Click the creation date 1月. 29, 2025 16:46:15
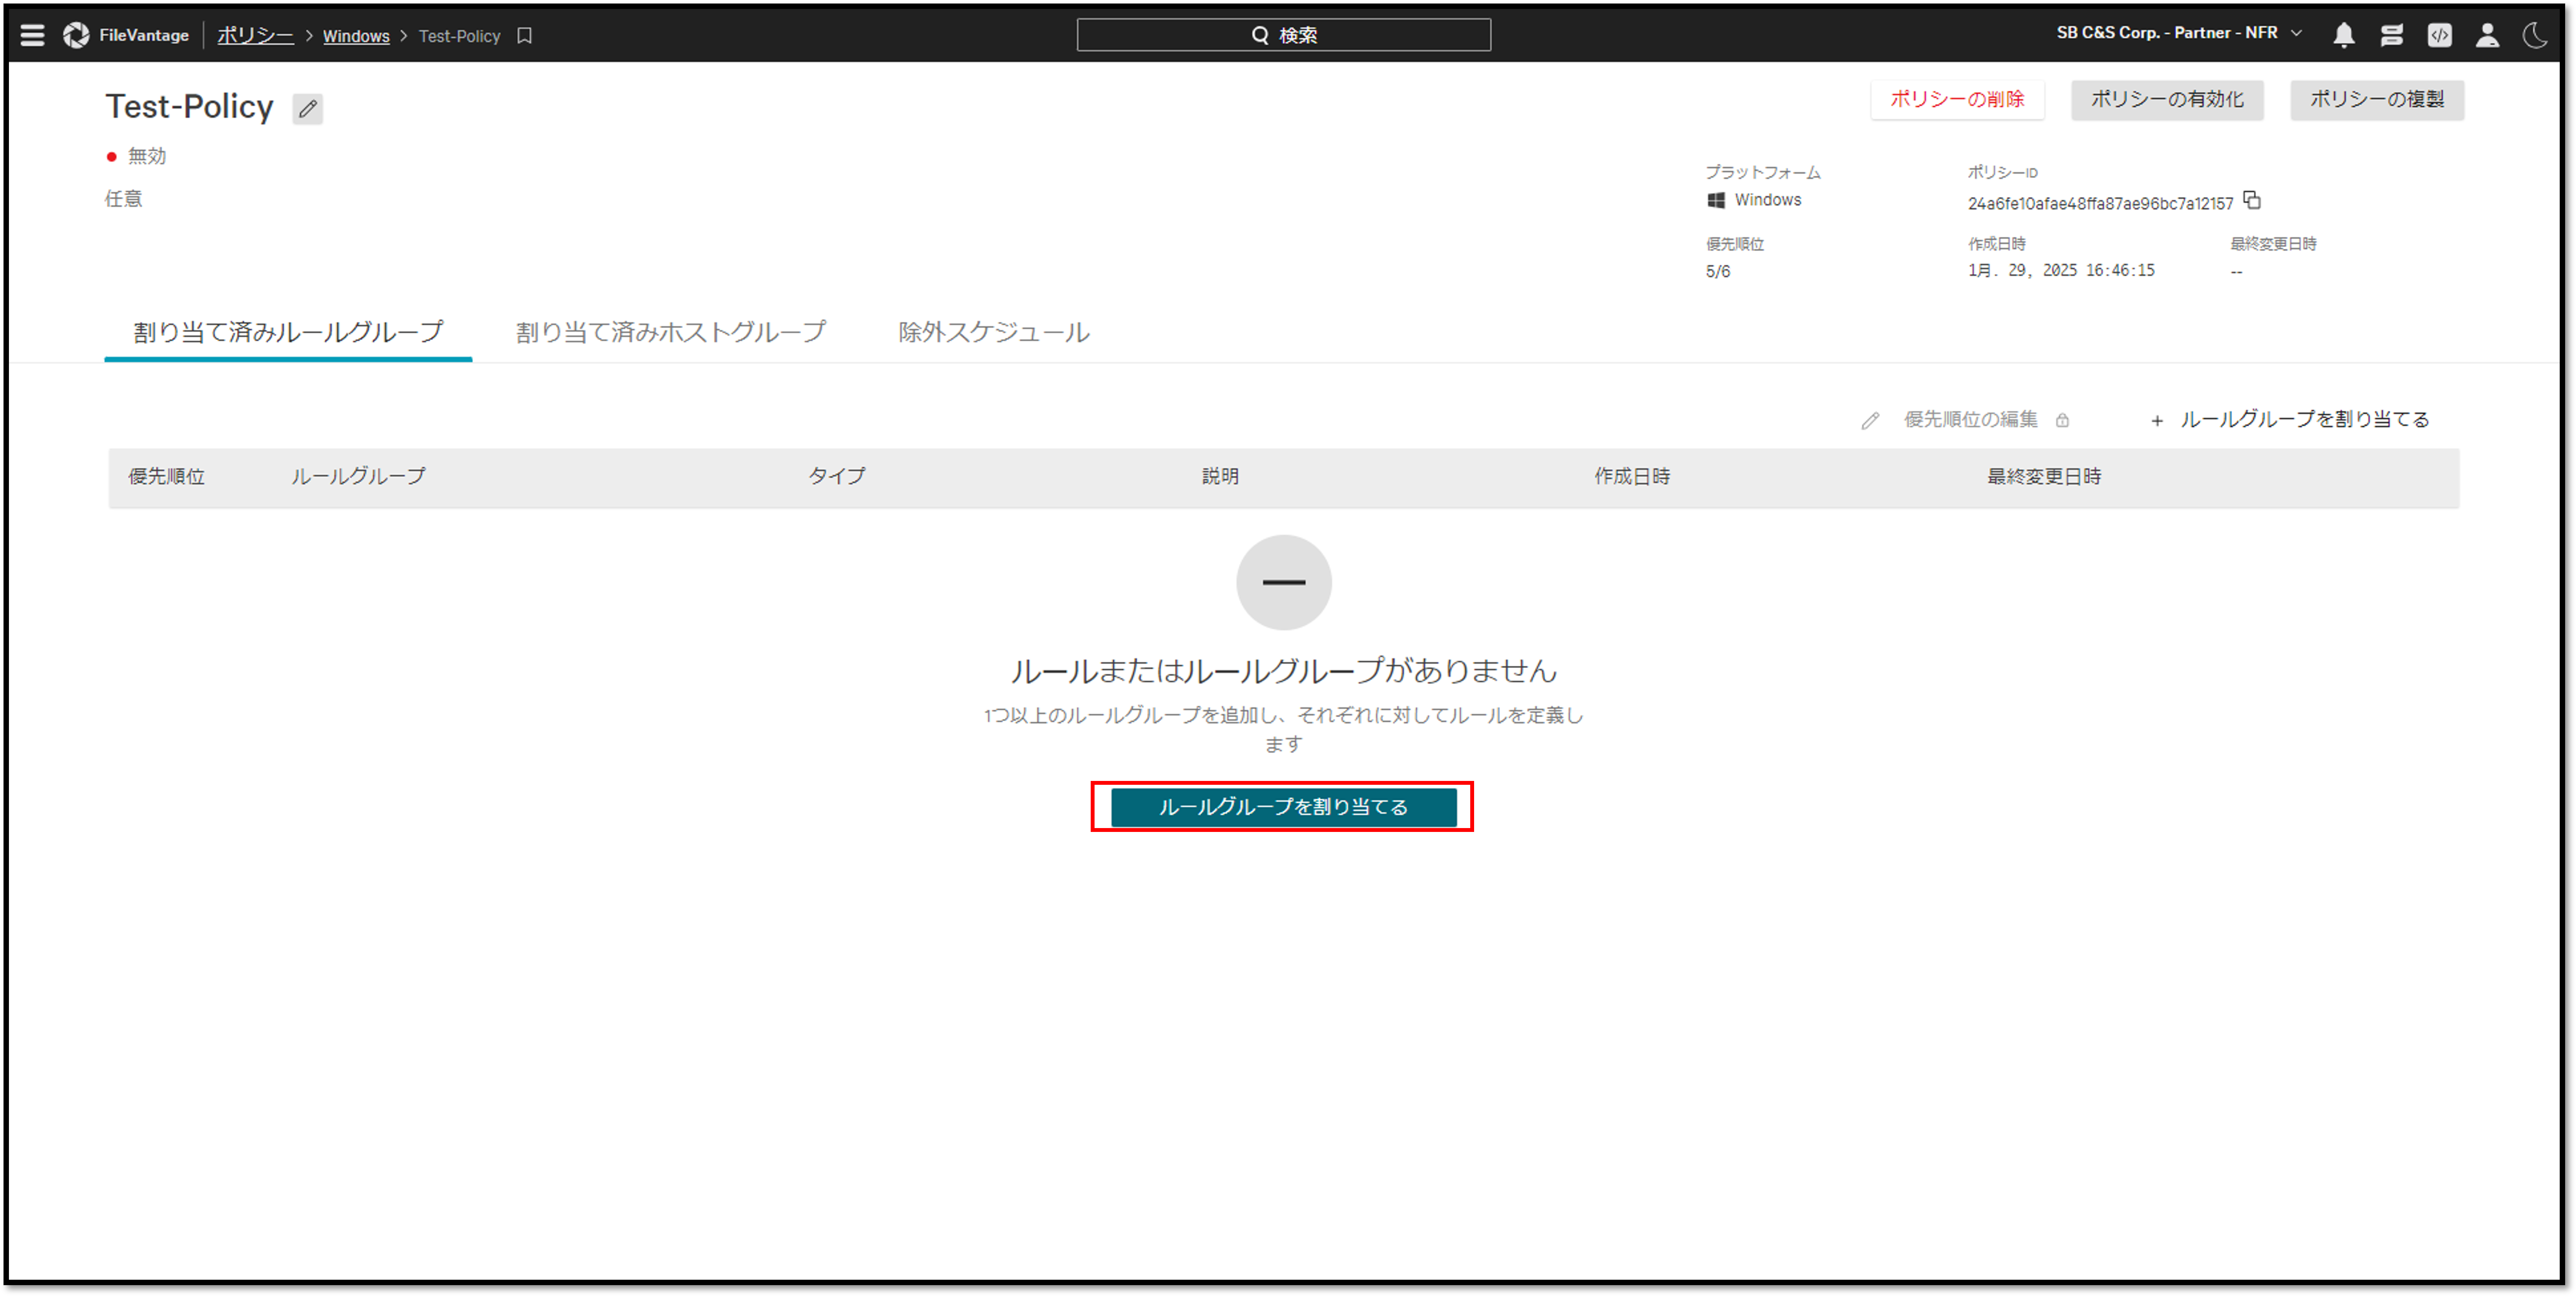This screenshot has width=2576, height=1296. click(x=2061, y=271)
